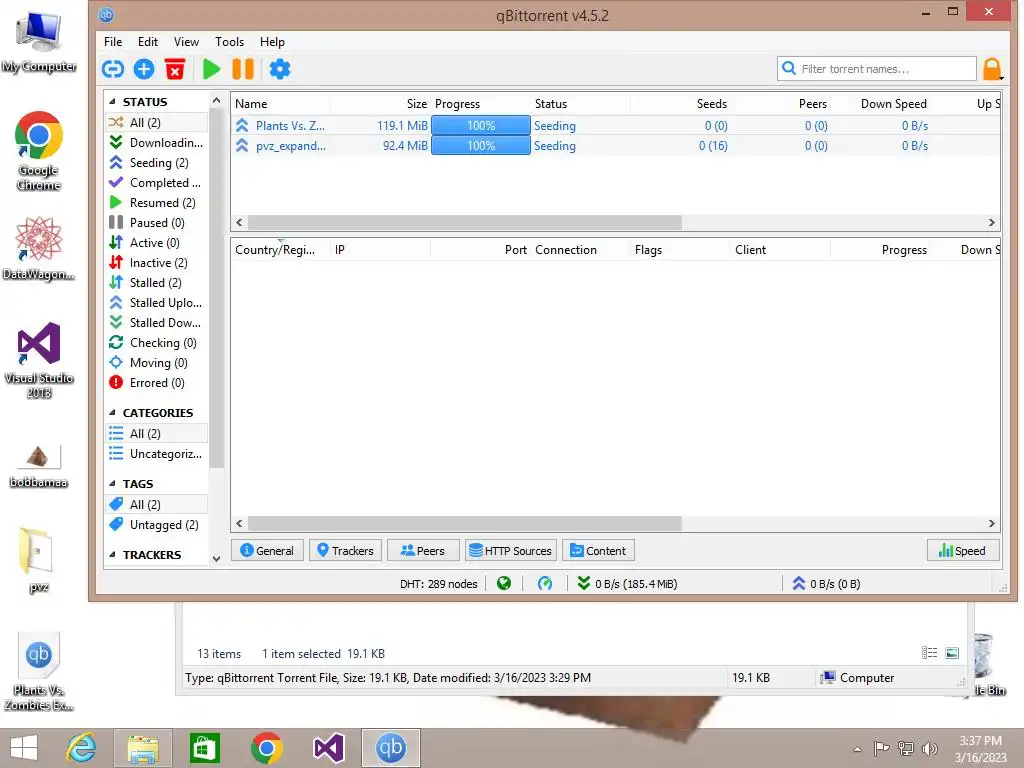This screenshot has height=768, width=1024.
Task: Filter by Resumed (2) status
Action: 156,202
